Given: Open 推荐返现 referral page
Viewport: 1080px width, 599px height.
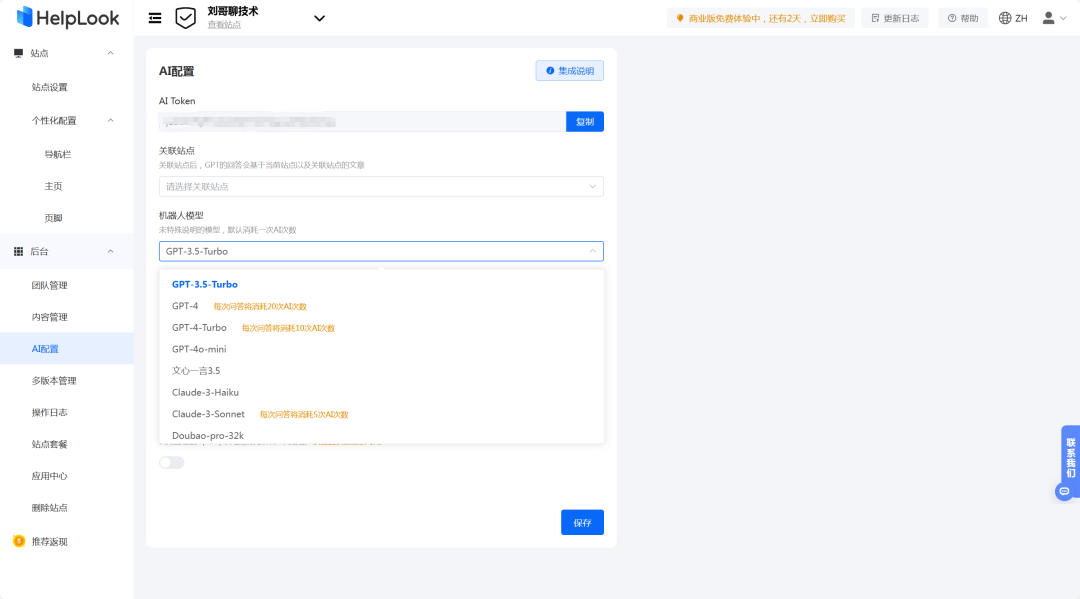Looking at the screenshot, I should [x=50, y=542].
